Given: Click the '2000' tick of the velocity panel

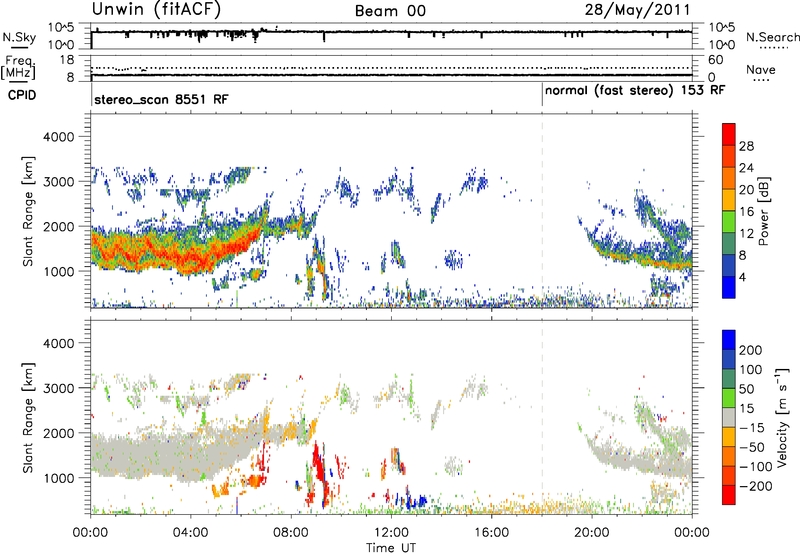Looking at the screenshot, I should (x=58, y=433).
